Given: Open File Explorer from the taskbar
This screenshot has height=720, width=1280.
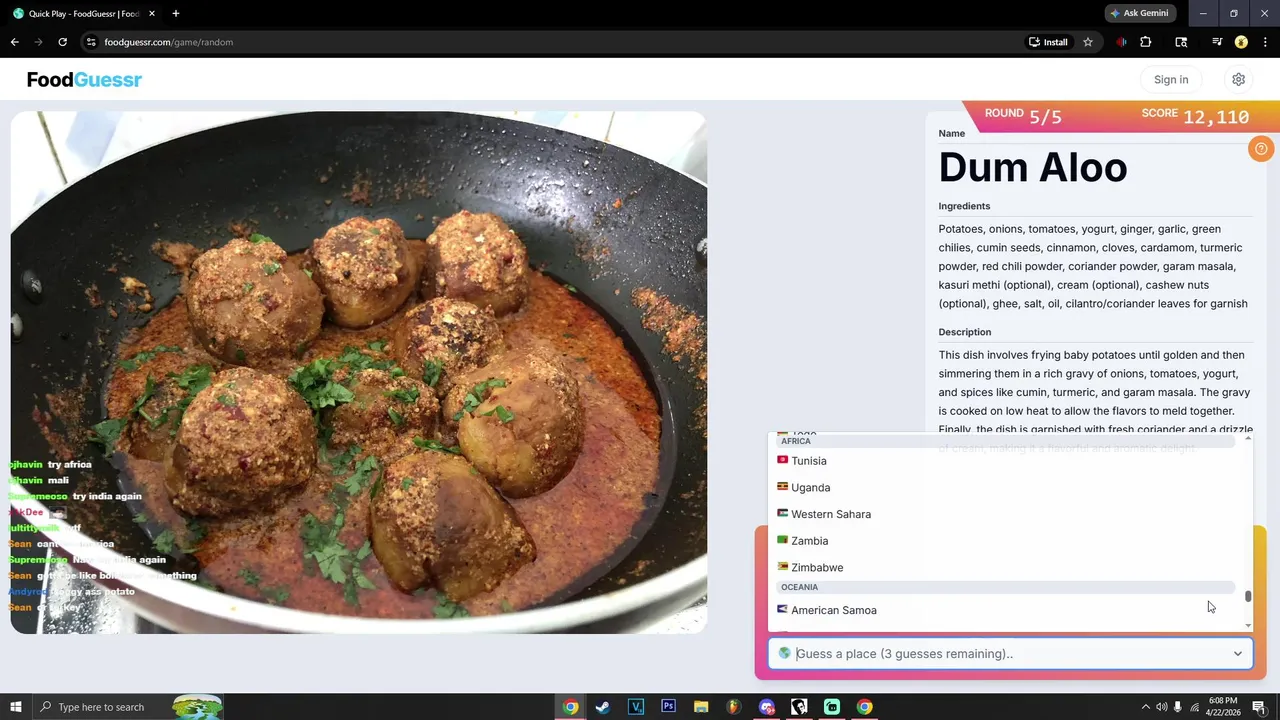Looking at the screenshot, I should click(701, 707).
